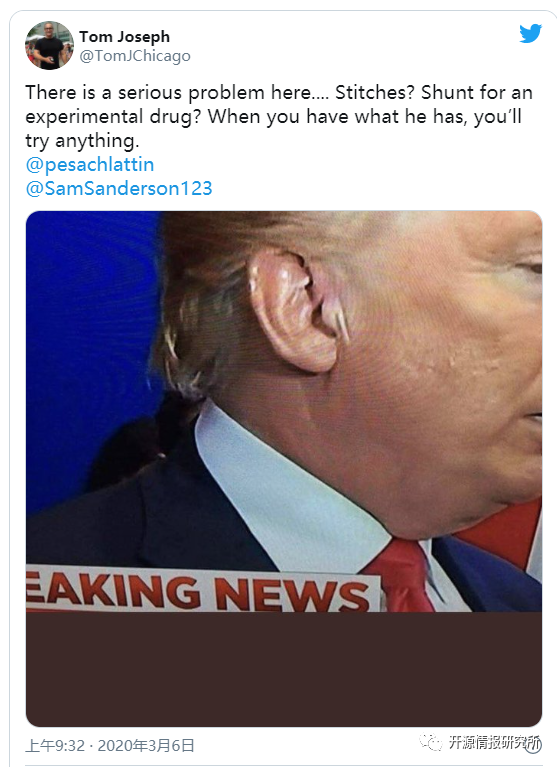Open the @pesachlattin mention
The image size is (557, 767).
(x=90, y=165)
